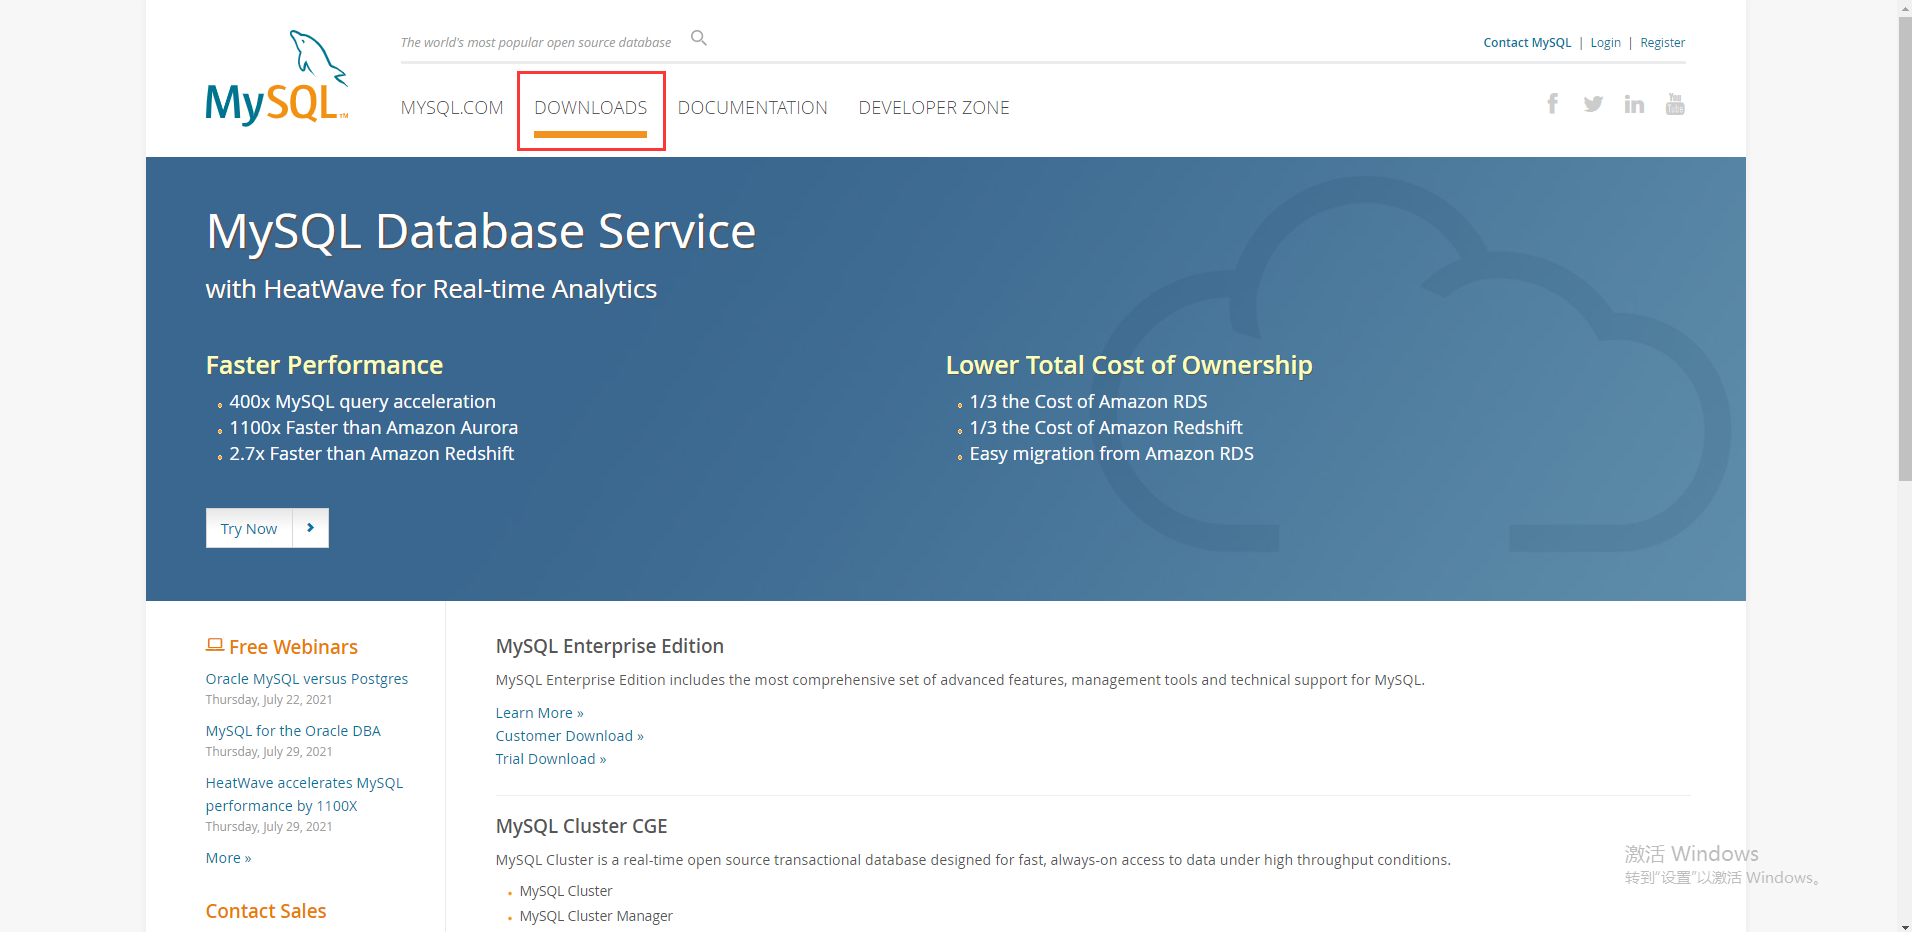Image resolution: width=1912 pixels, height=932 pixels.
Task: Open MySQL Twitter page icon
Action: tap(1593, 104)
